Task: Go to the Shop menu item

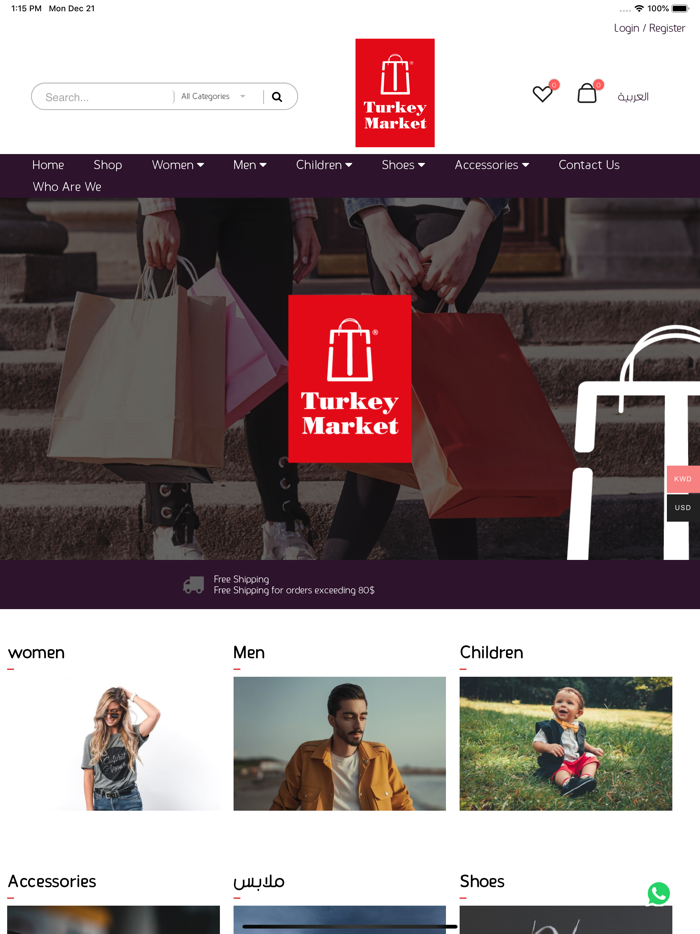Action: click(x=108, y=165)
